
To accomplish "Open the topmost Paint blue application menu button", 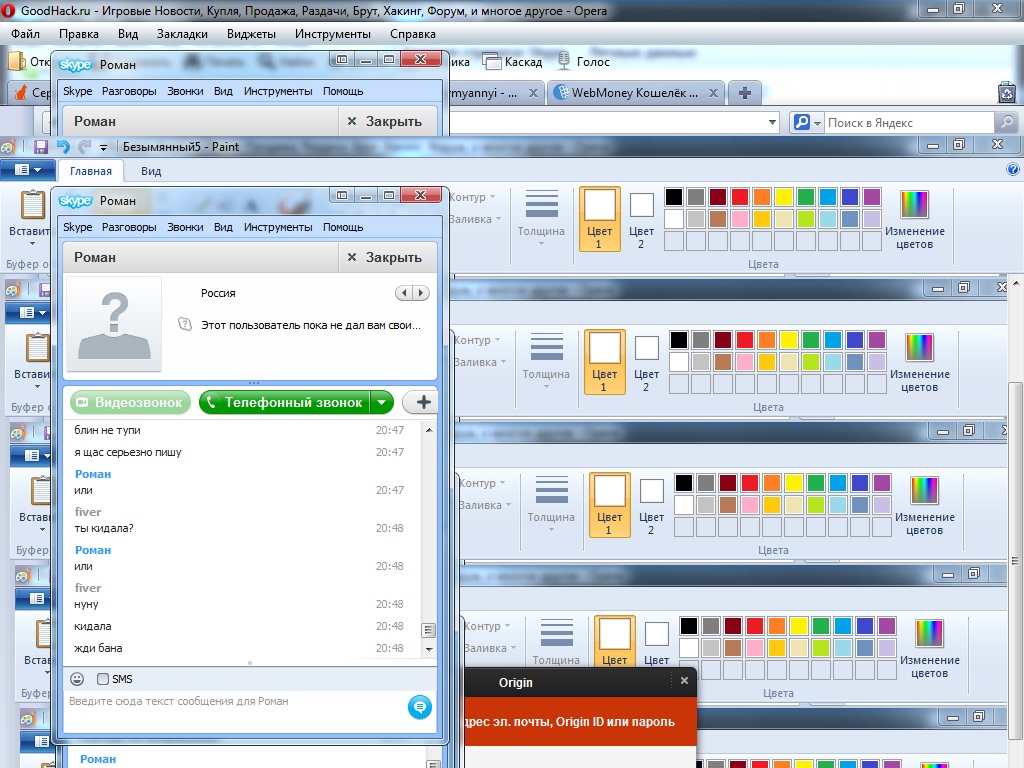I will click(x=27, y=170).
